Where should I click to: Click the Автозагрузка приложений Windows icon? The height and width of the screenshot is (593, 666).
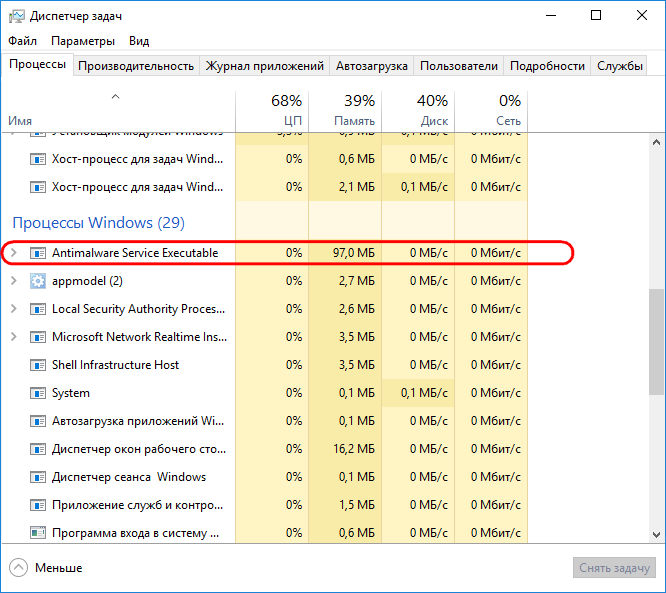point(38,421)
